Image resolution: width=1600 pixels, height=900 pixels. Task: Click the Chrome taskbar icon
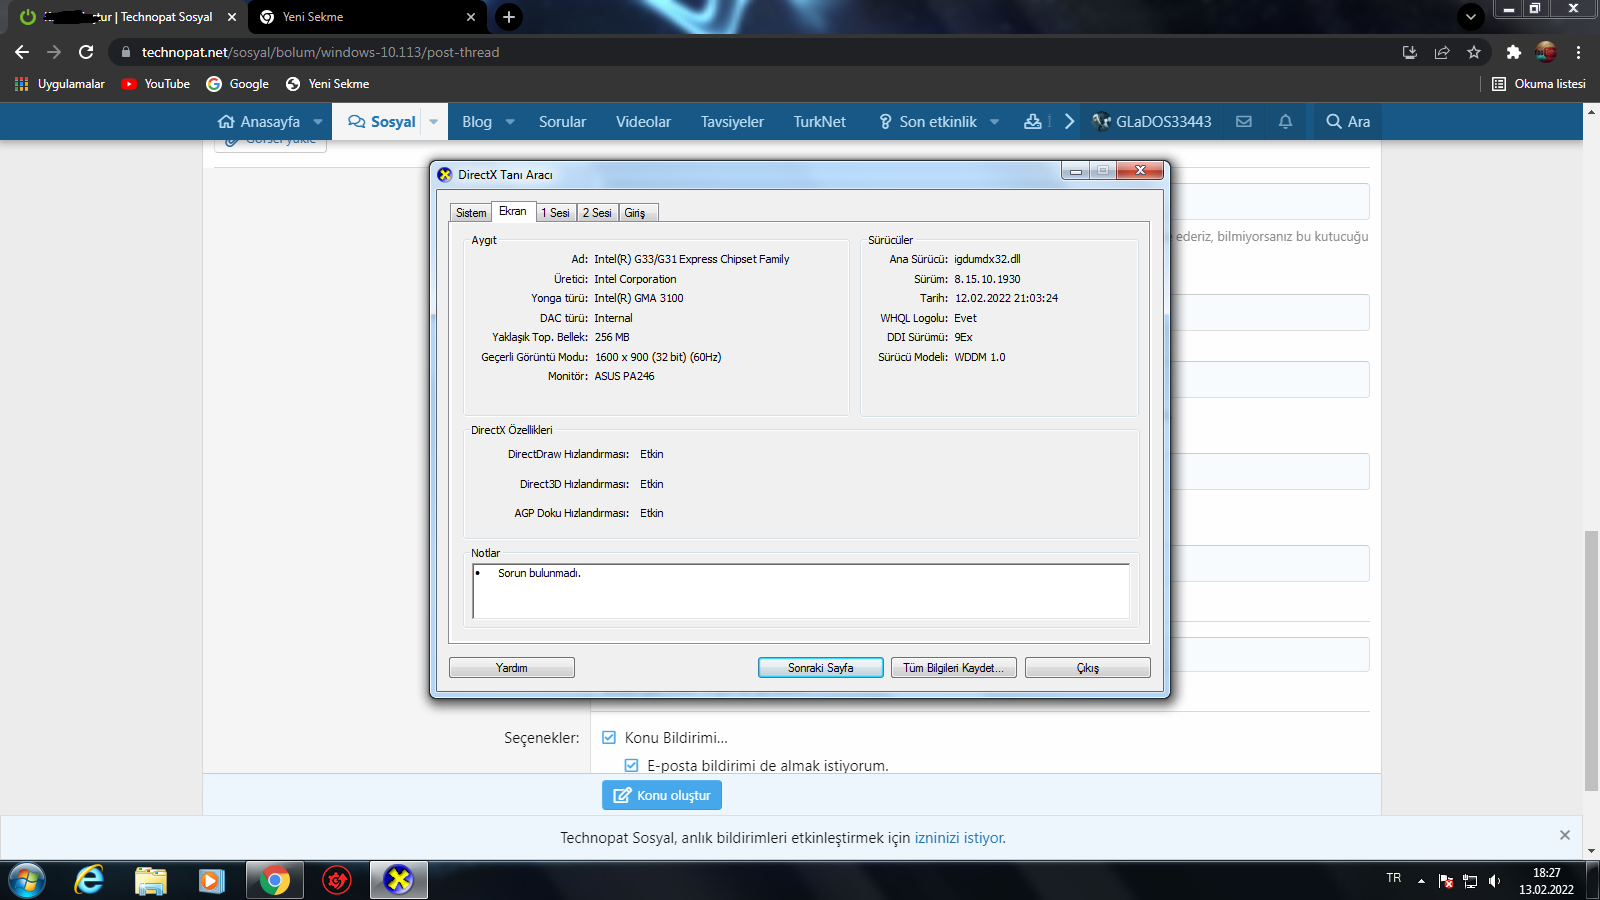(275, 880)
